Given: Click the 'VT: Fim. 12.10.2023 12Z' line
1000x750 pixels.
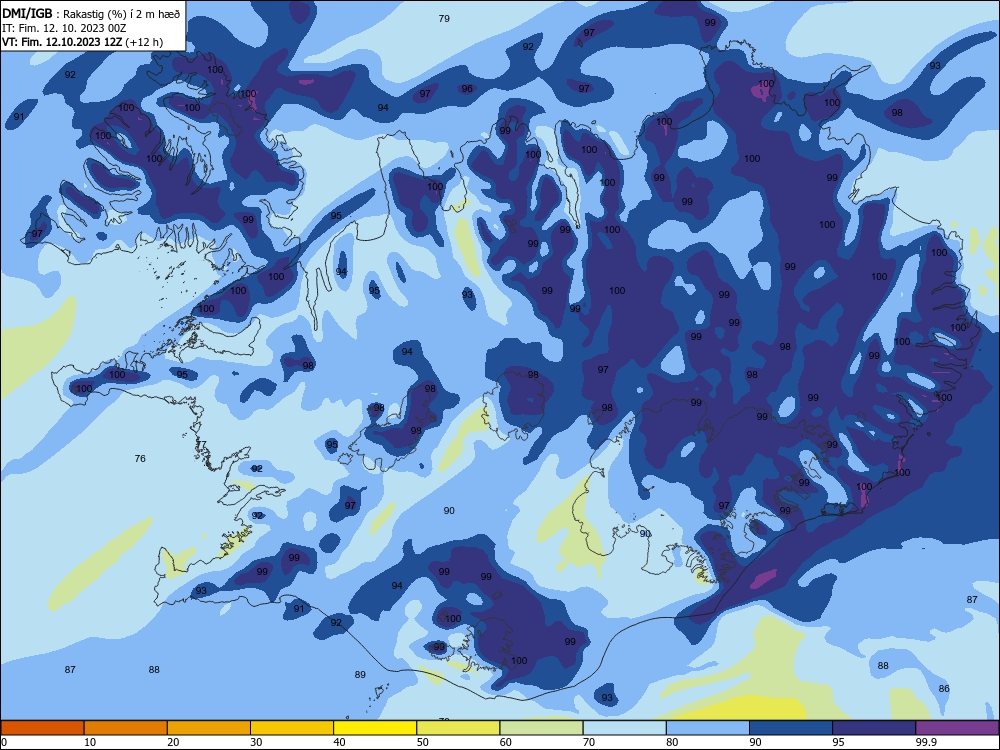Looking at the screenshot, I should point(62,42).
